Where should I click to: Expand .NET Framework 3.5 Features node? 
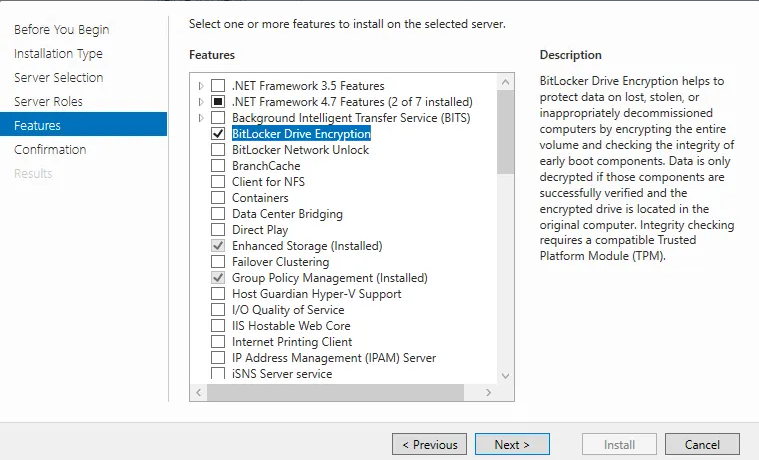201,86
